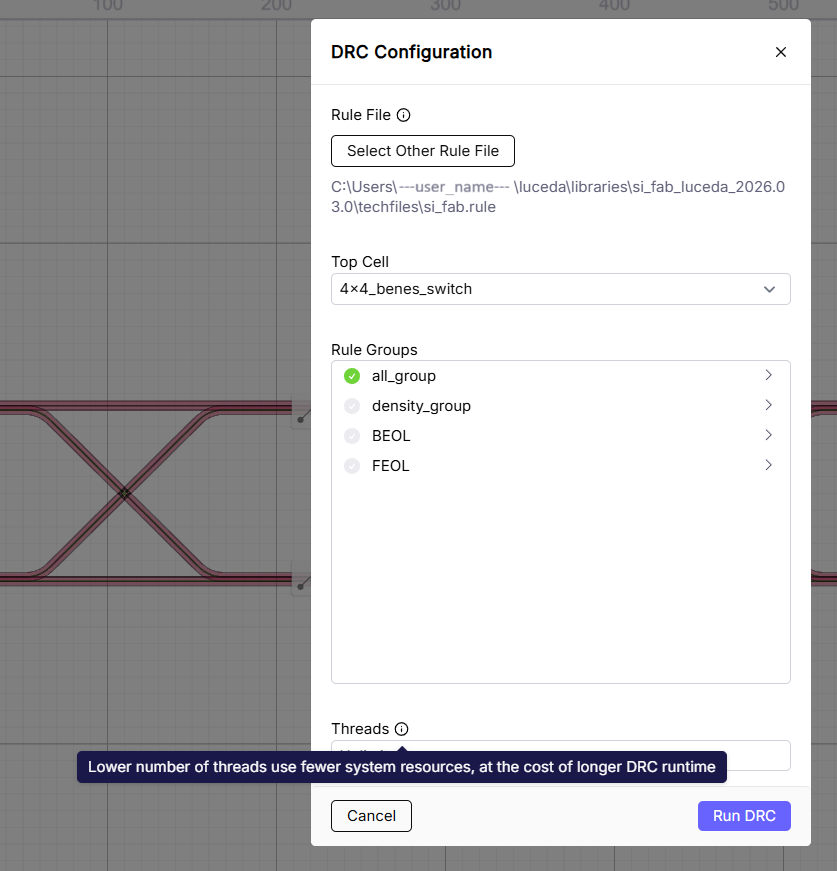The image size is (837, 871).
Task: Select the lower port marker beside the dialog
Action: point(301,586)
